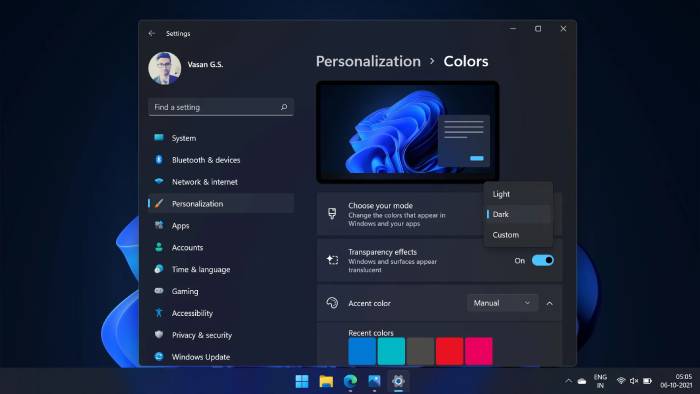700x394 pixels.
Task: Click the Accounts person icon
Action: tap(159, 247)
